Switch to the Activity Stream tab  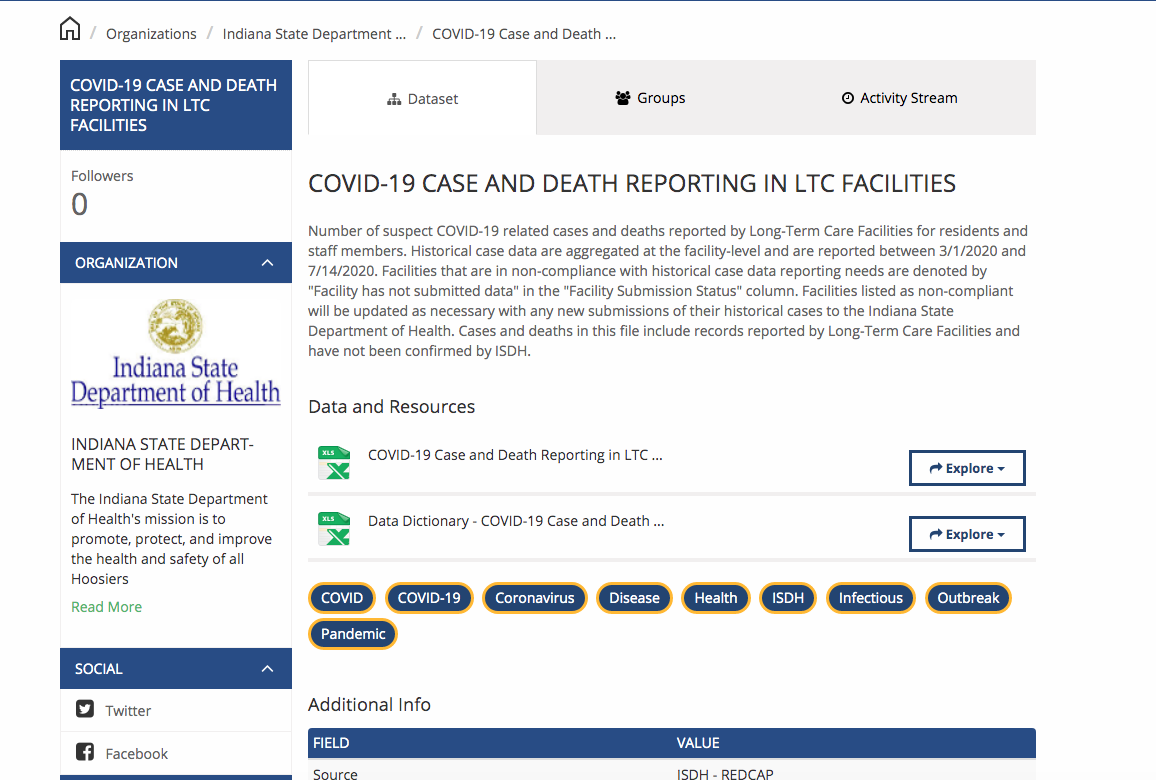tap(899, 98)
